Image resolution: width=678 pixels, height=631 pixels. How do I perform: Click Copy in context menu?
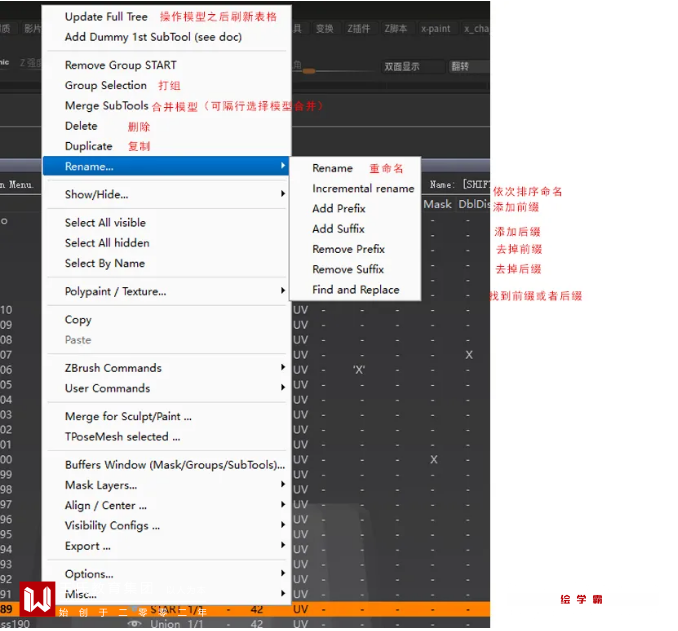(x=78, y=320)
